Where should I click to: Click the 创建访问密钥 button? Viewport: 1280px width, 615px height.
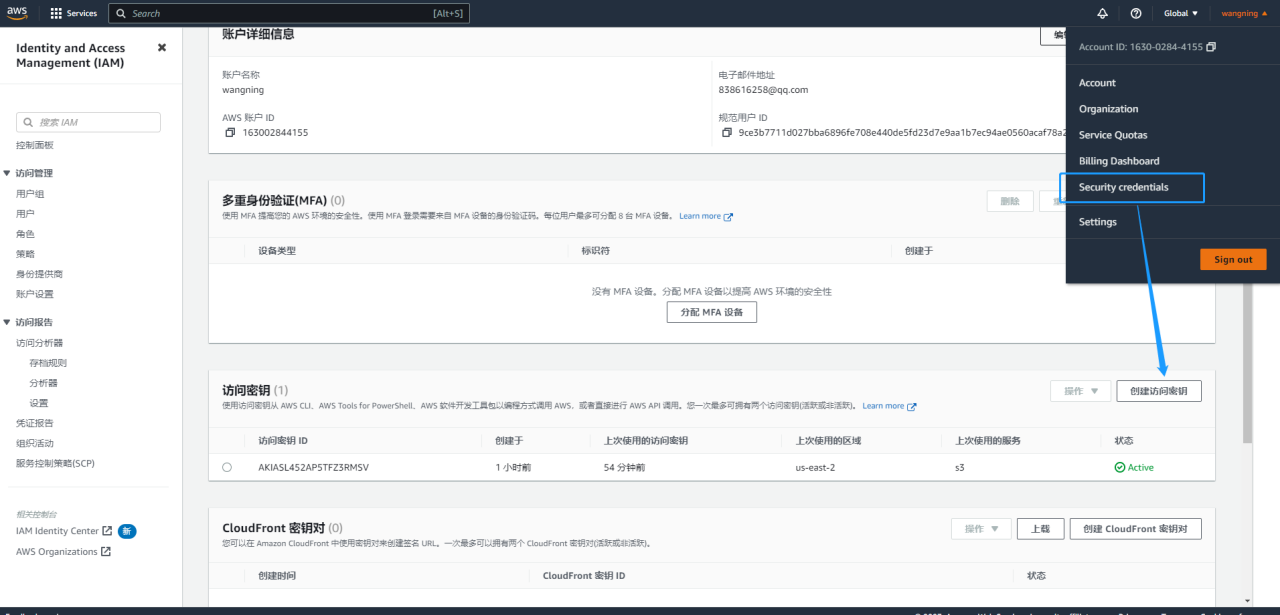point(1158,391)
